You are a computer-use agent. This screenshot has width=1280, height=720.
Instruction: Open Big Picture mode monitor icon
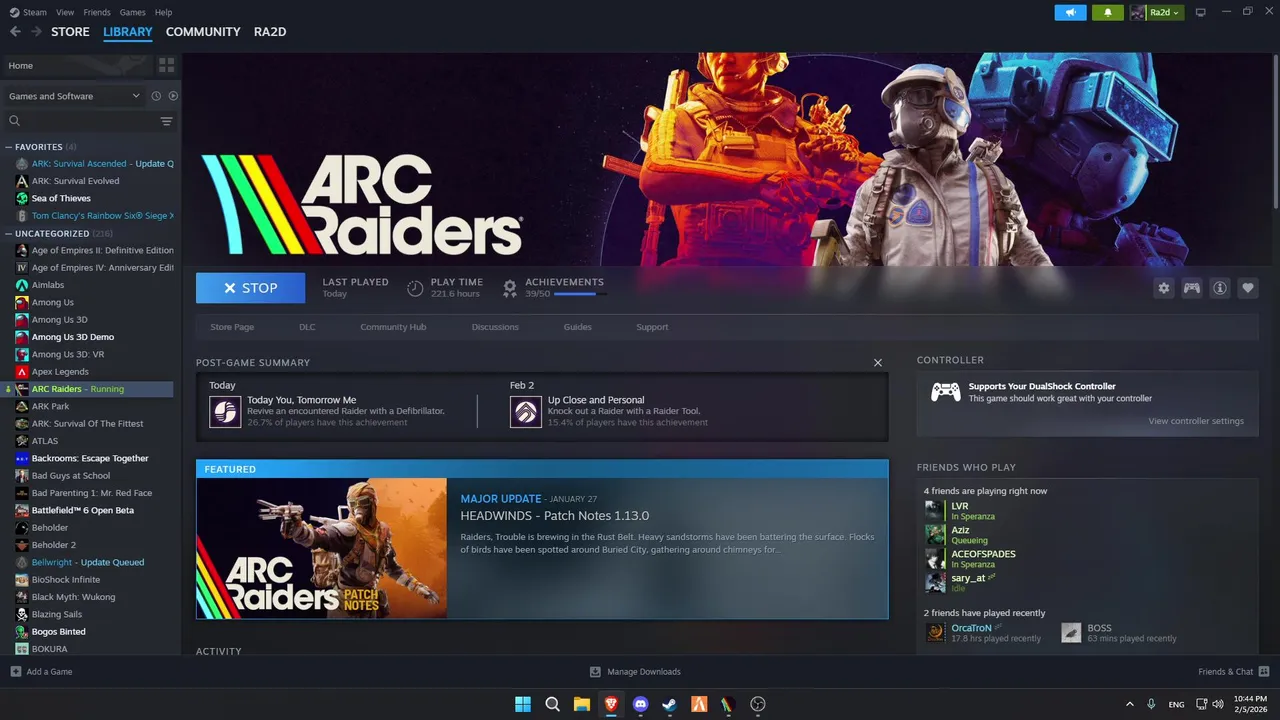tap(1201, 12)
